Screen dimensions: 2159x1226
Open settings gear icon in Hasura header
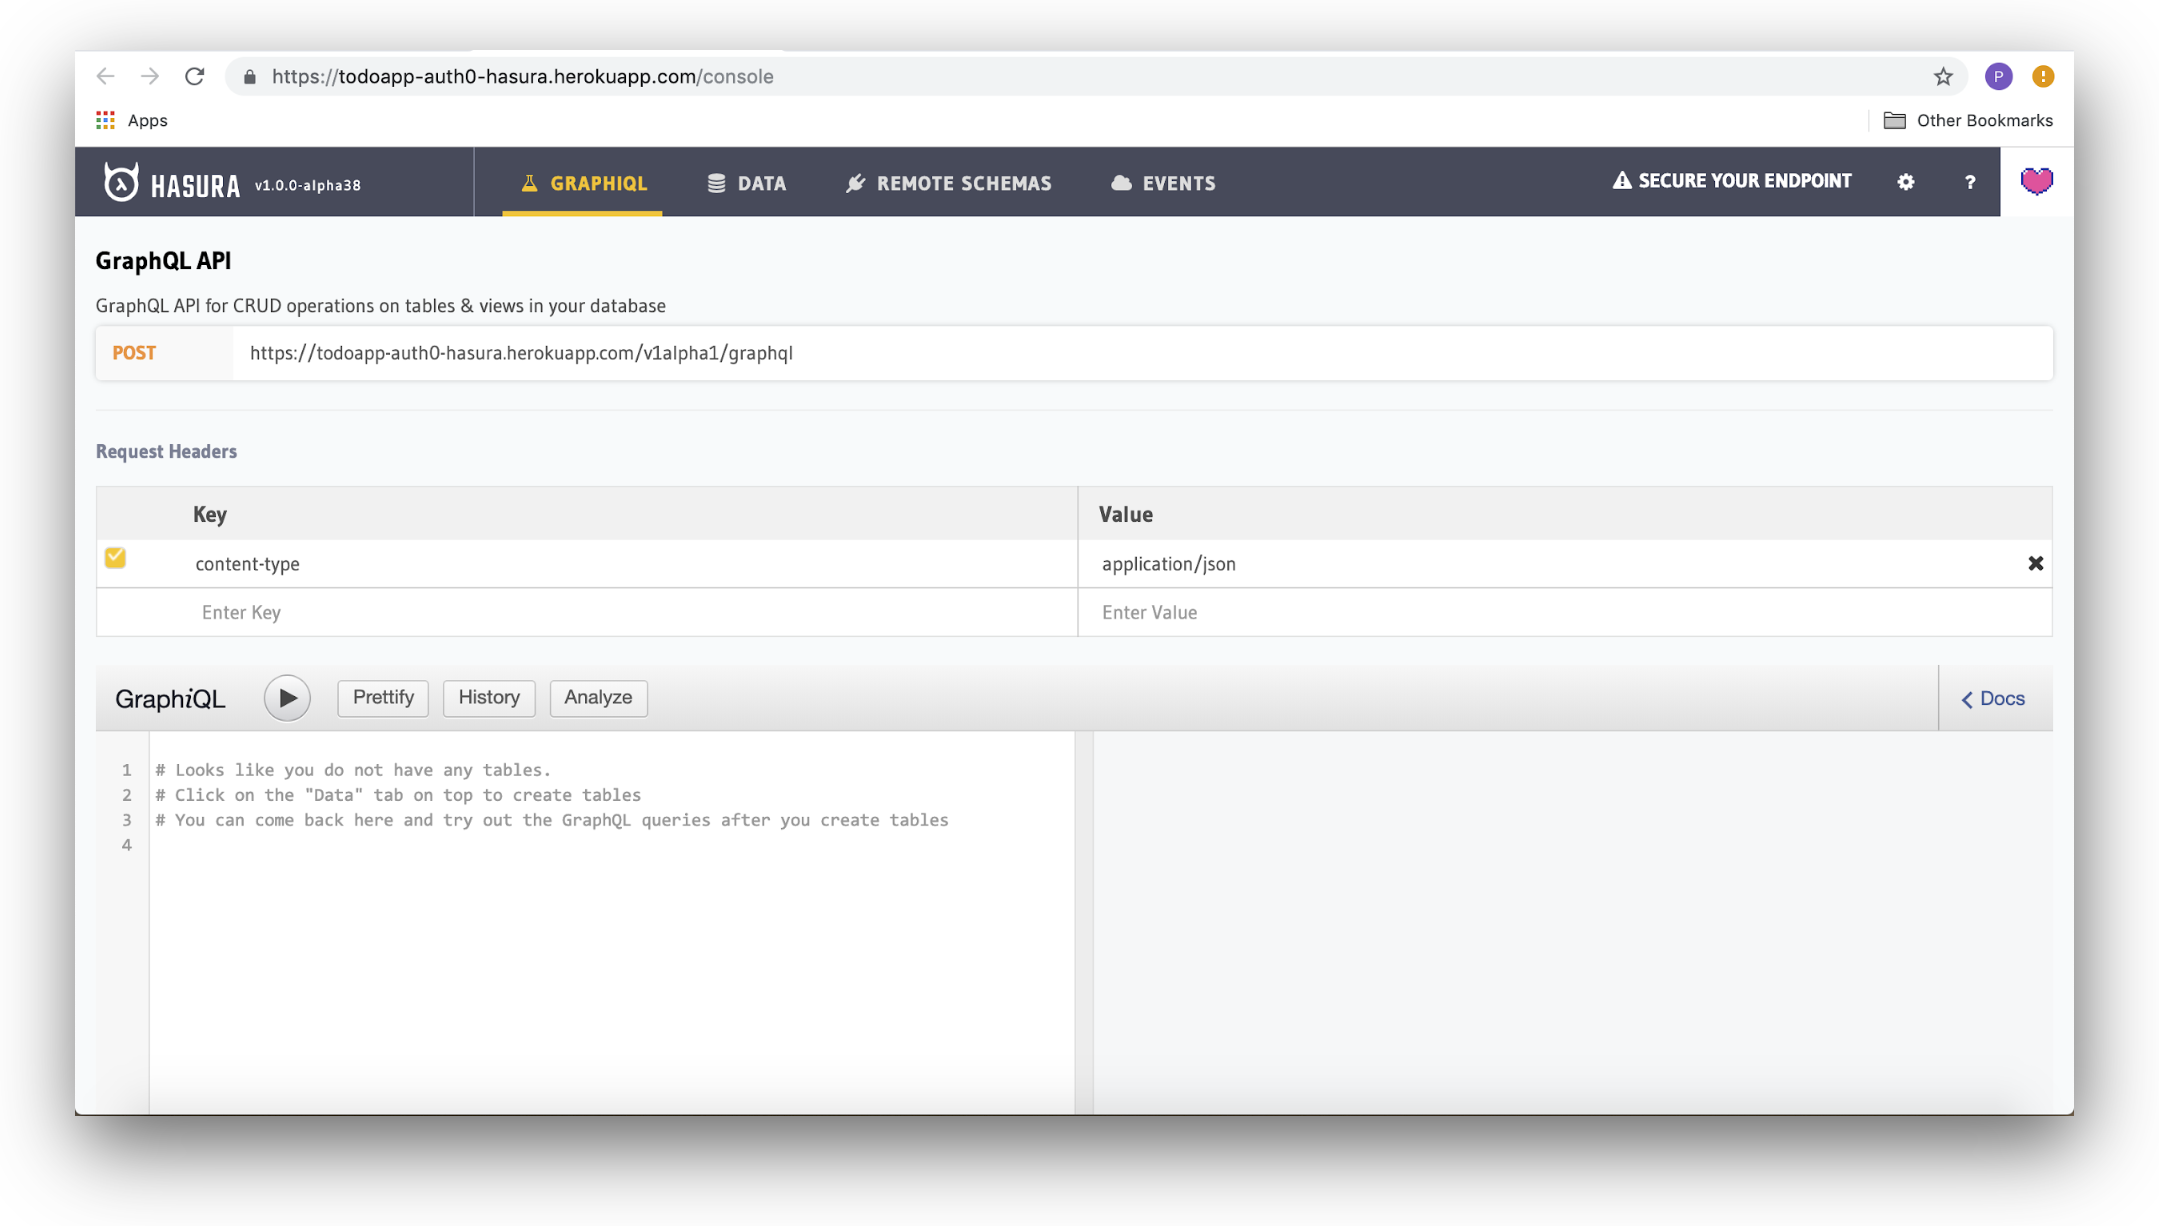coord(1906,182)
